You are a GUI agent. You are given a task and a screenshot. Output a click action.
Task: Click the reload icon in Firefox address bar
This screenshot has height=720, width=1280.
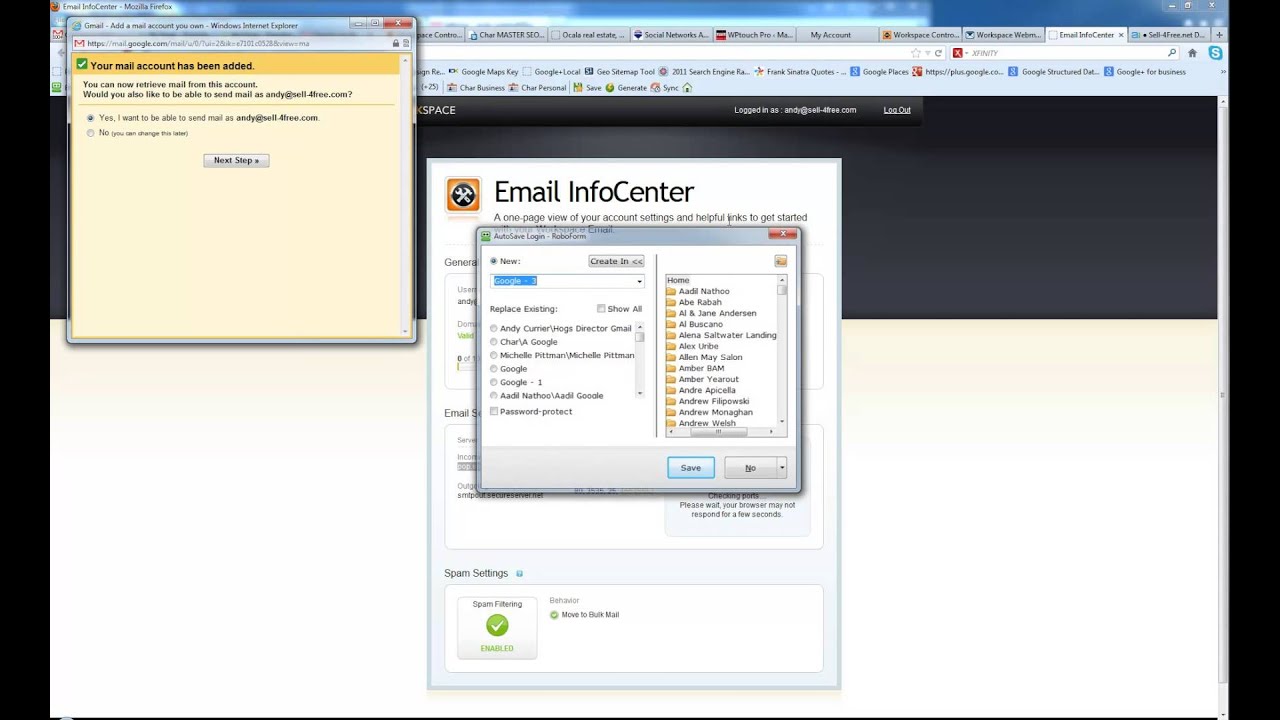(x=938, y=53)
